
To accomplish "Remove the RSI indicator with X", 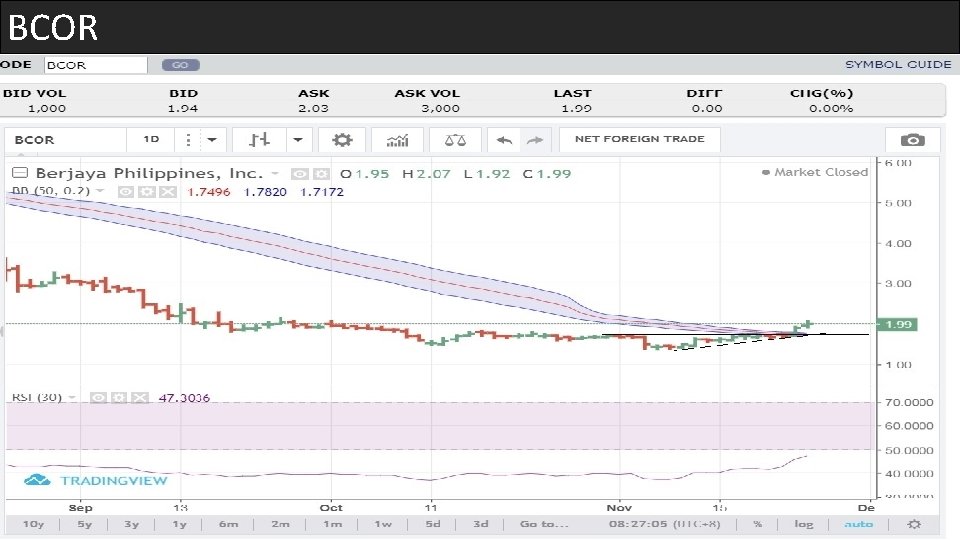I will pos(140,398).
